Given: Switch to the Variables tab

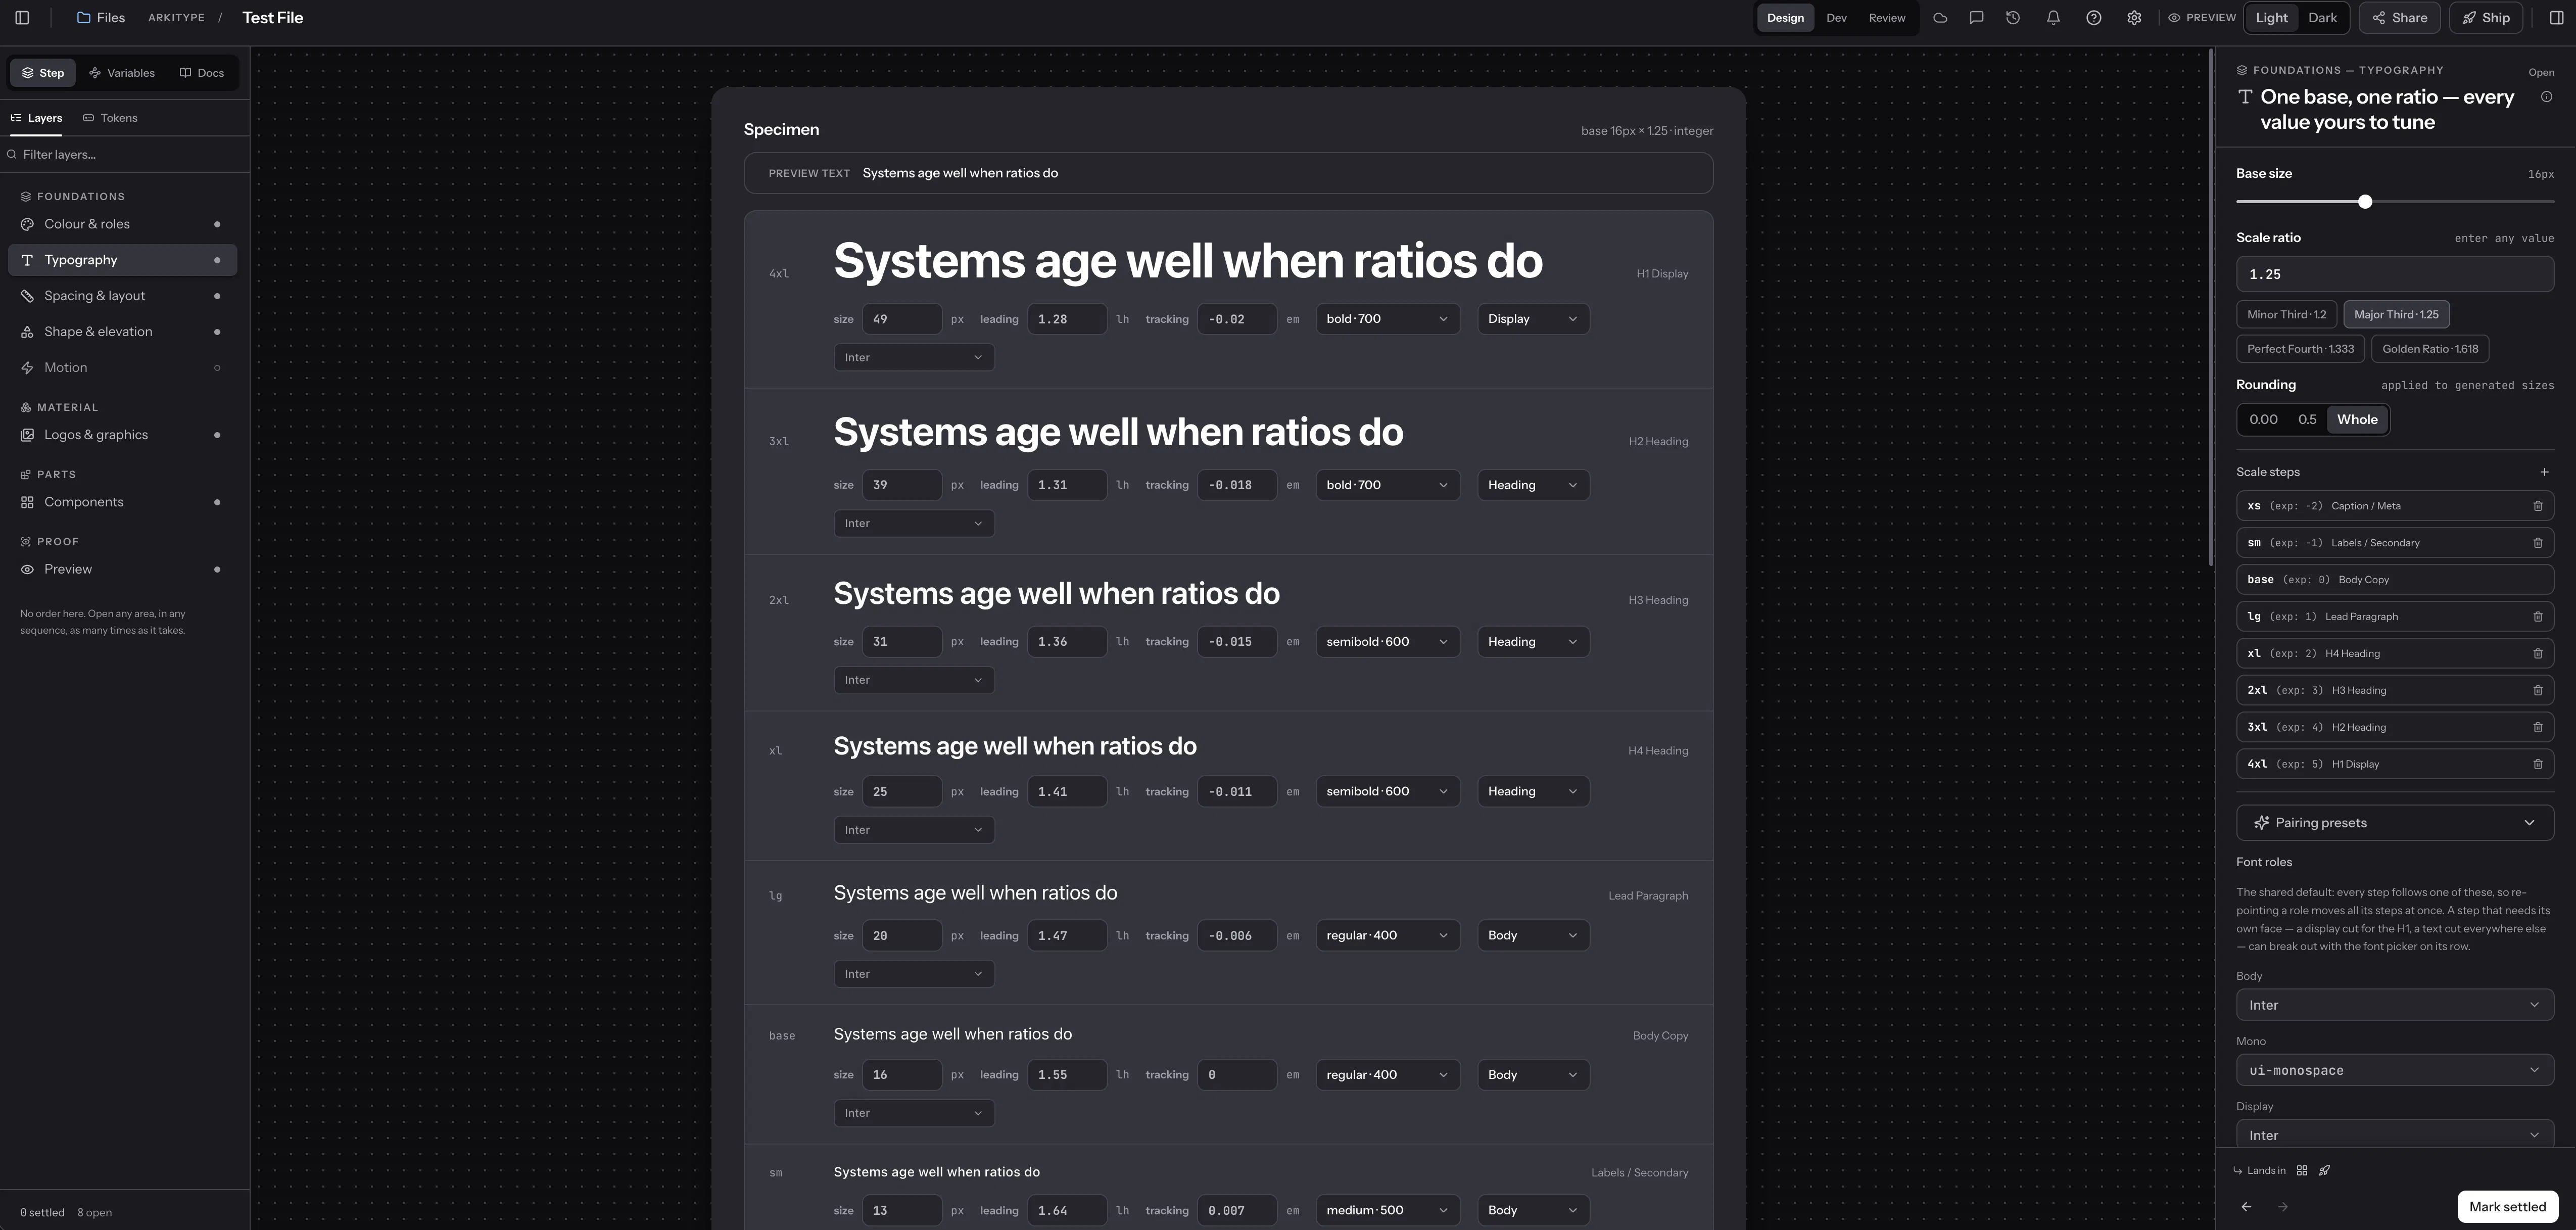Looking at the screenshot, I should 122,73.
